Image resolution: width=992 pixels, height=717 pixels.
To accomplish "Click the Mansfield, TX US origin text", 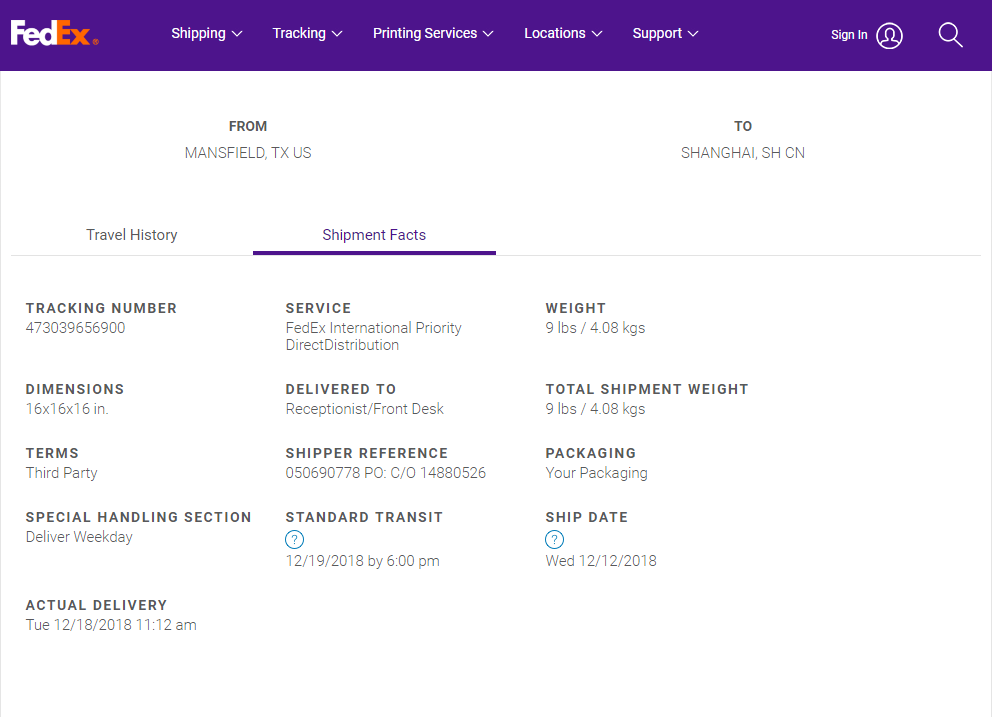I will [x=248, y=153].
